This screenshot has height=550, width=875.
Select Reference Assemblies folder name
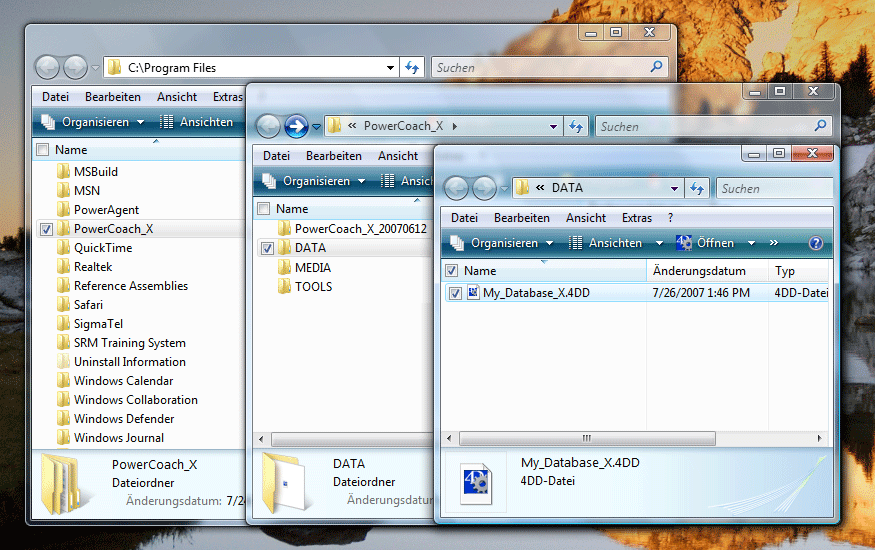pos(131,286)
